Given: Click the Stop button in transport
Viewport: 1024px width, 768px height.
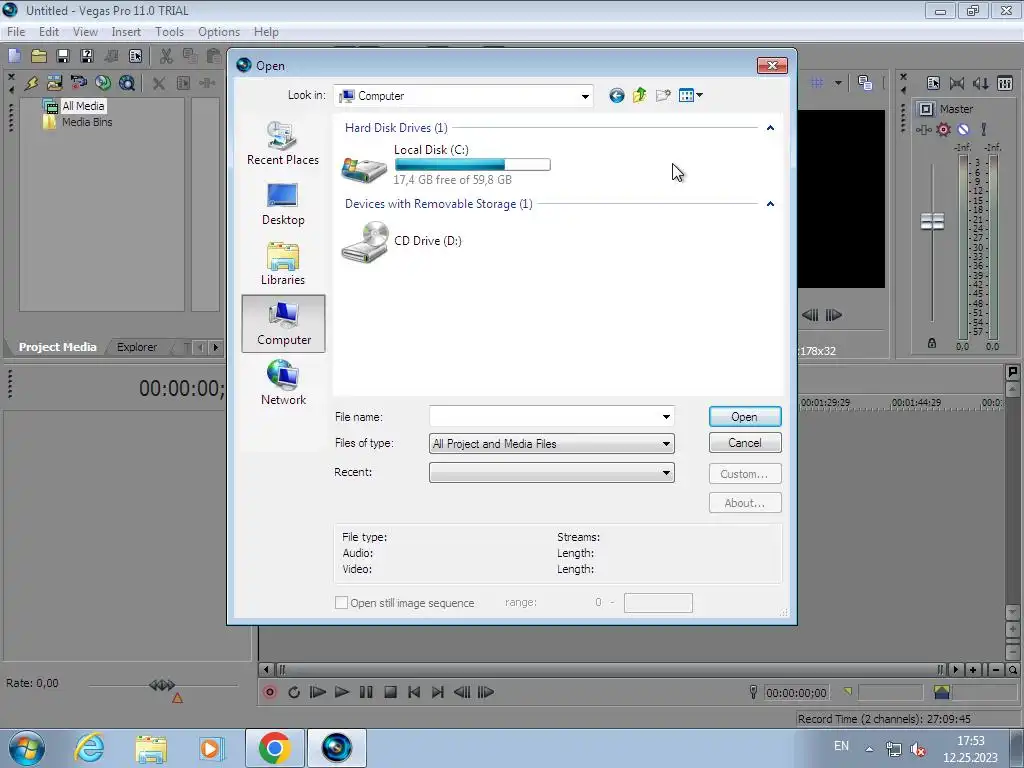Looking at the screenshot, I should pyautogui.click(x=390, y=692).
